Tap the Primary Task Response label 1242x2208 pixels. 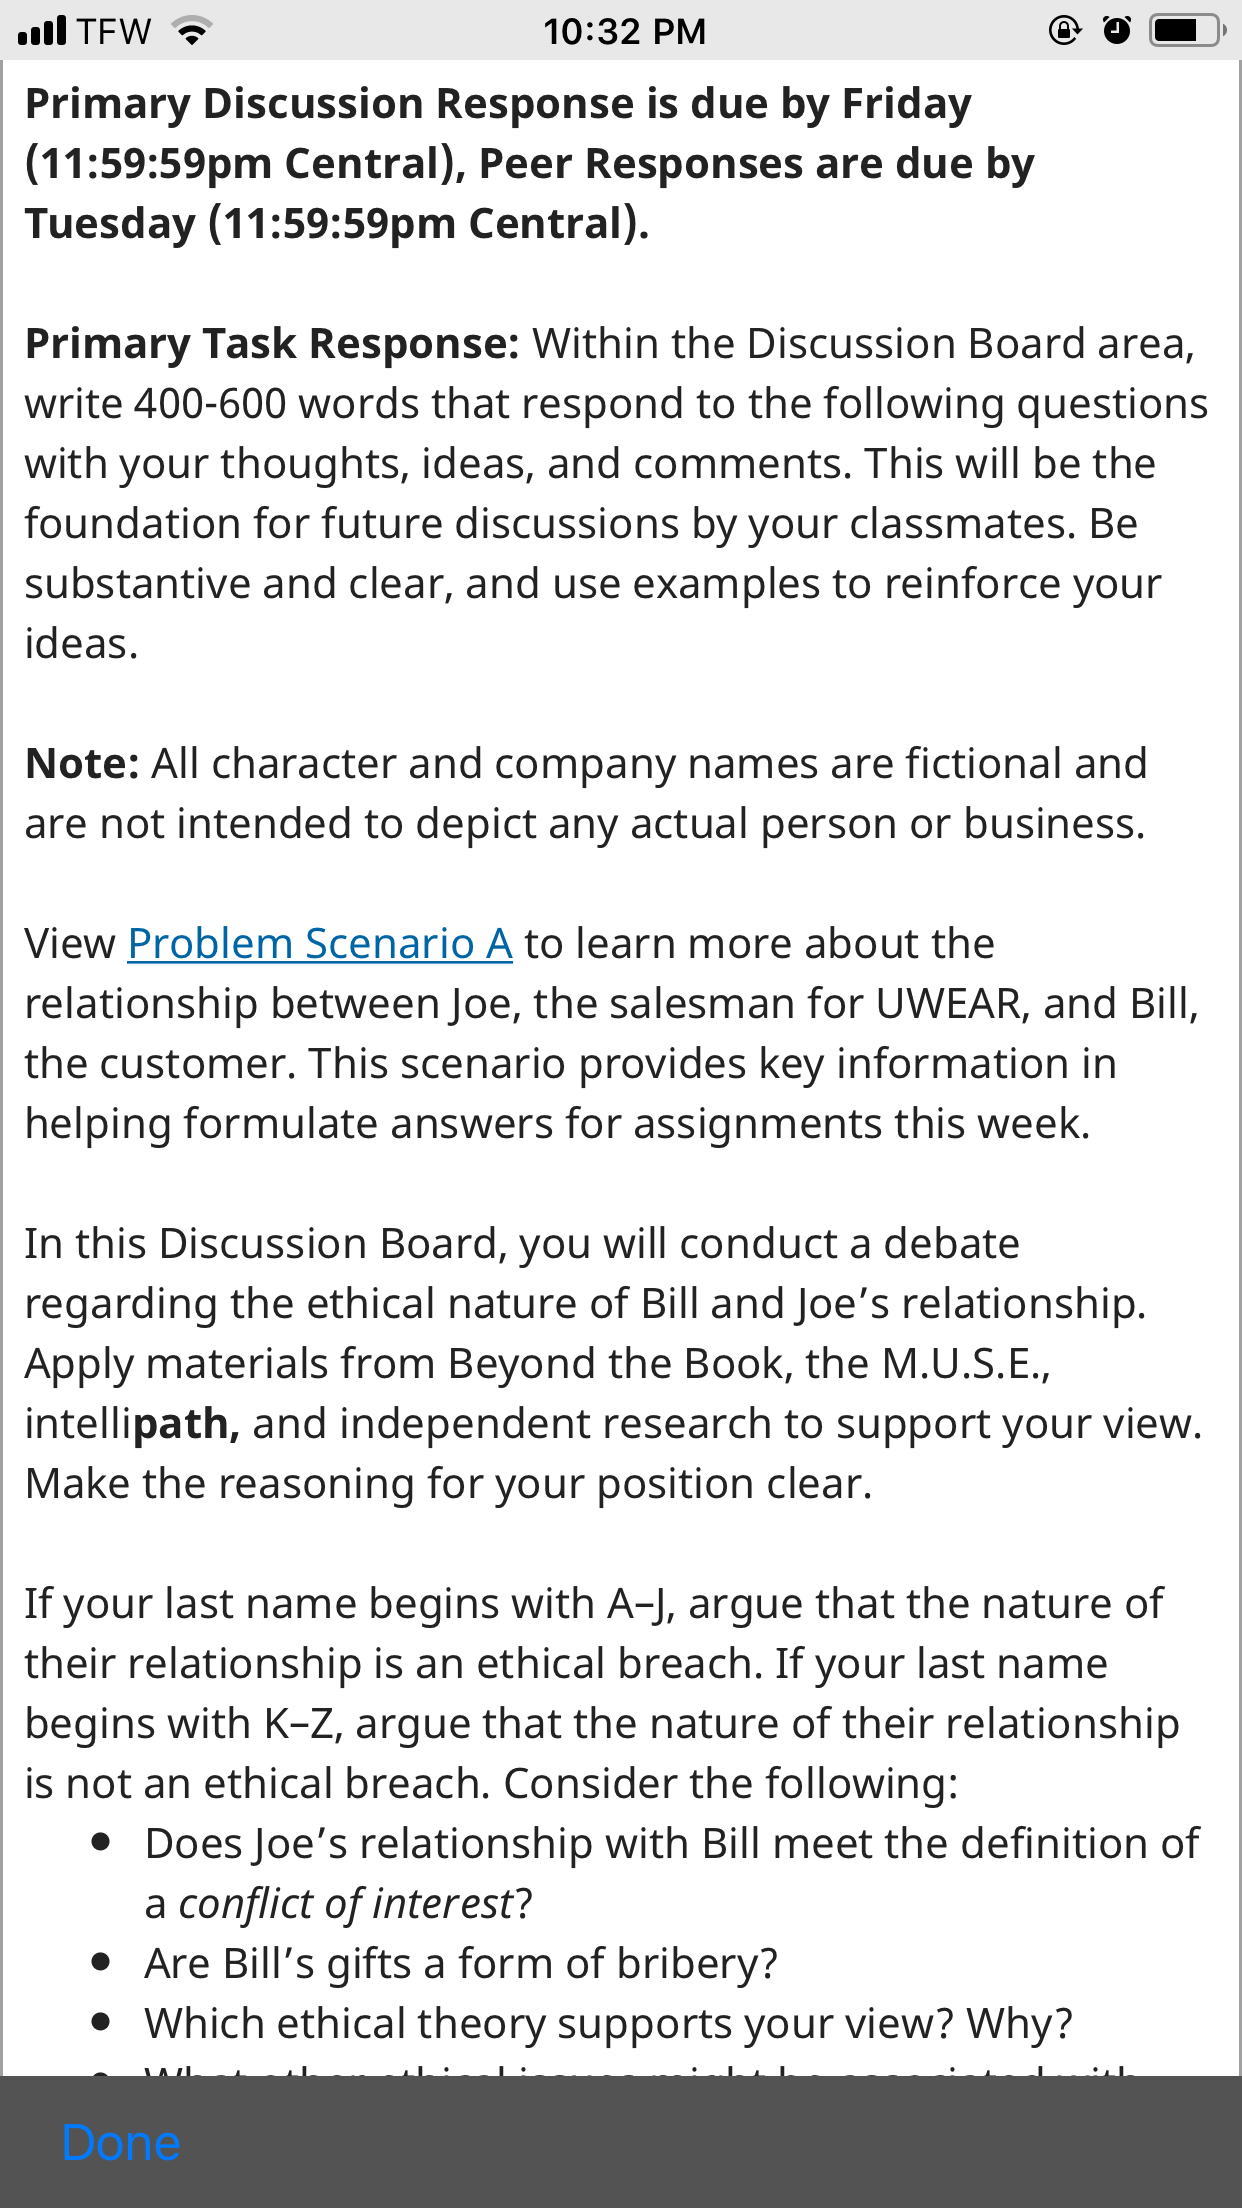point(272,344)
